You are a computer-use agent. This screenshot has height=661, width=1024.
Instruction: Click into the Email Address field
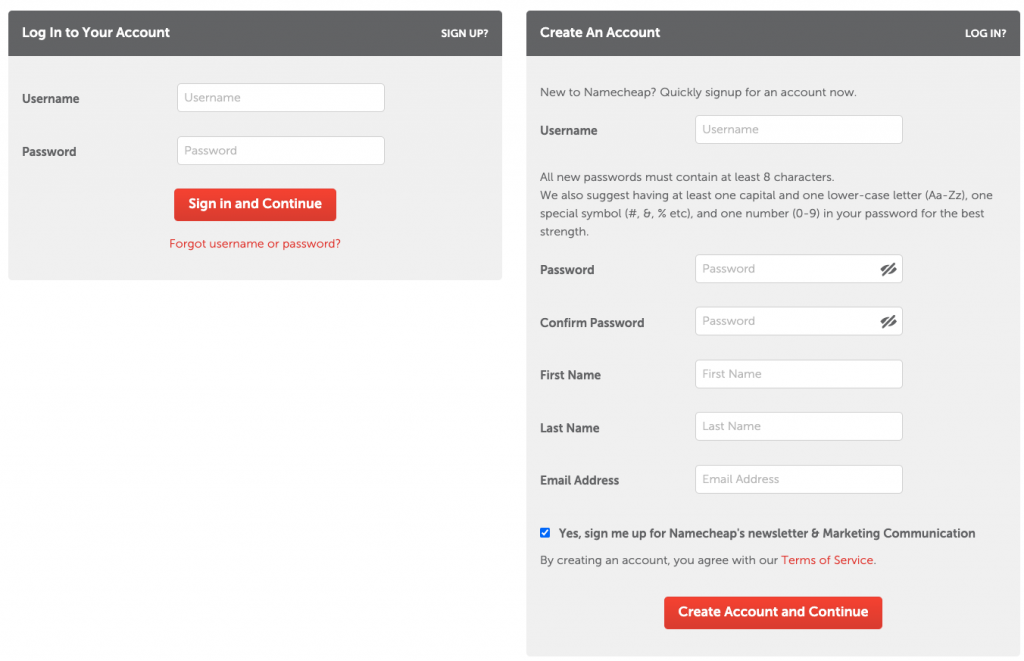click(x=798, y=480)
